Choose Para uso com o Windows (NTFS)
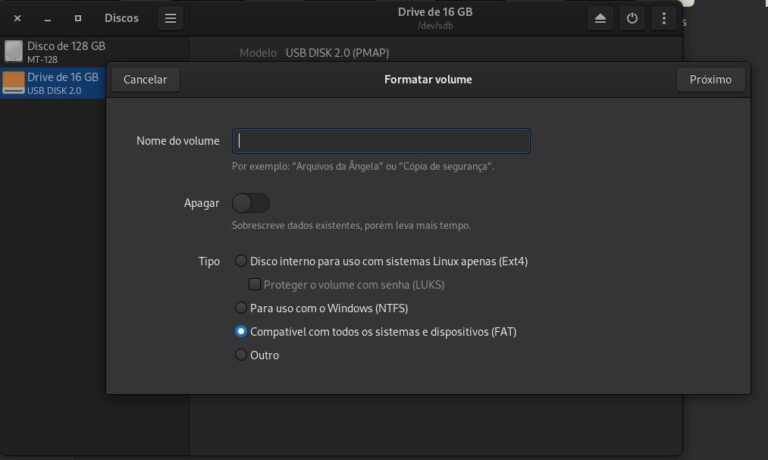The width and height of the screenshot is (768, 460). 241,308
